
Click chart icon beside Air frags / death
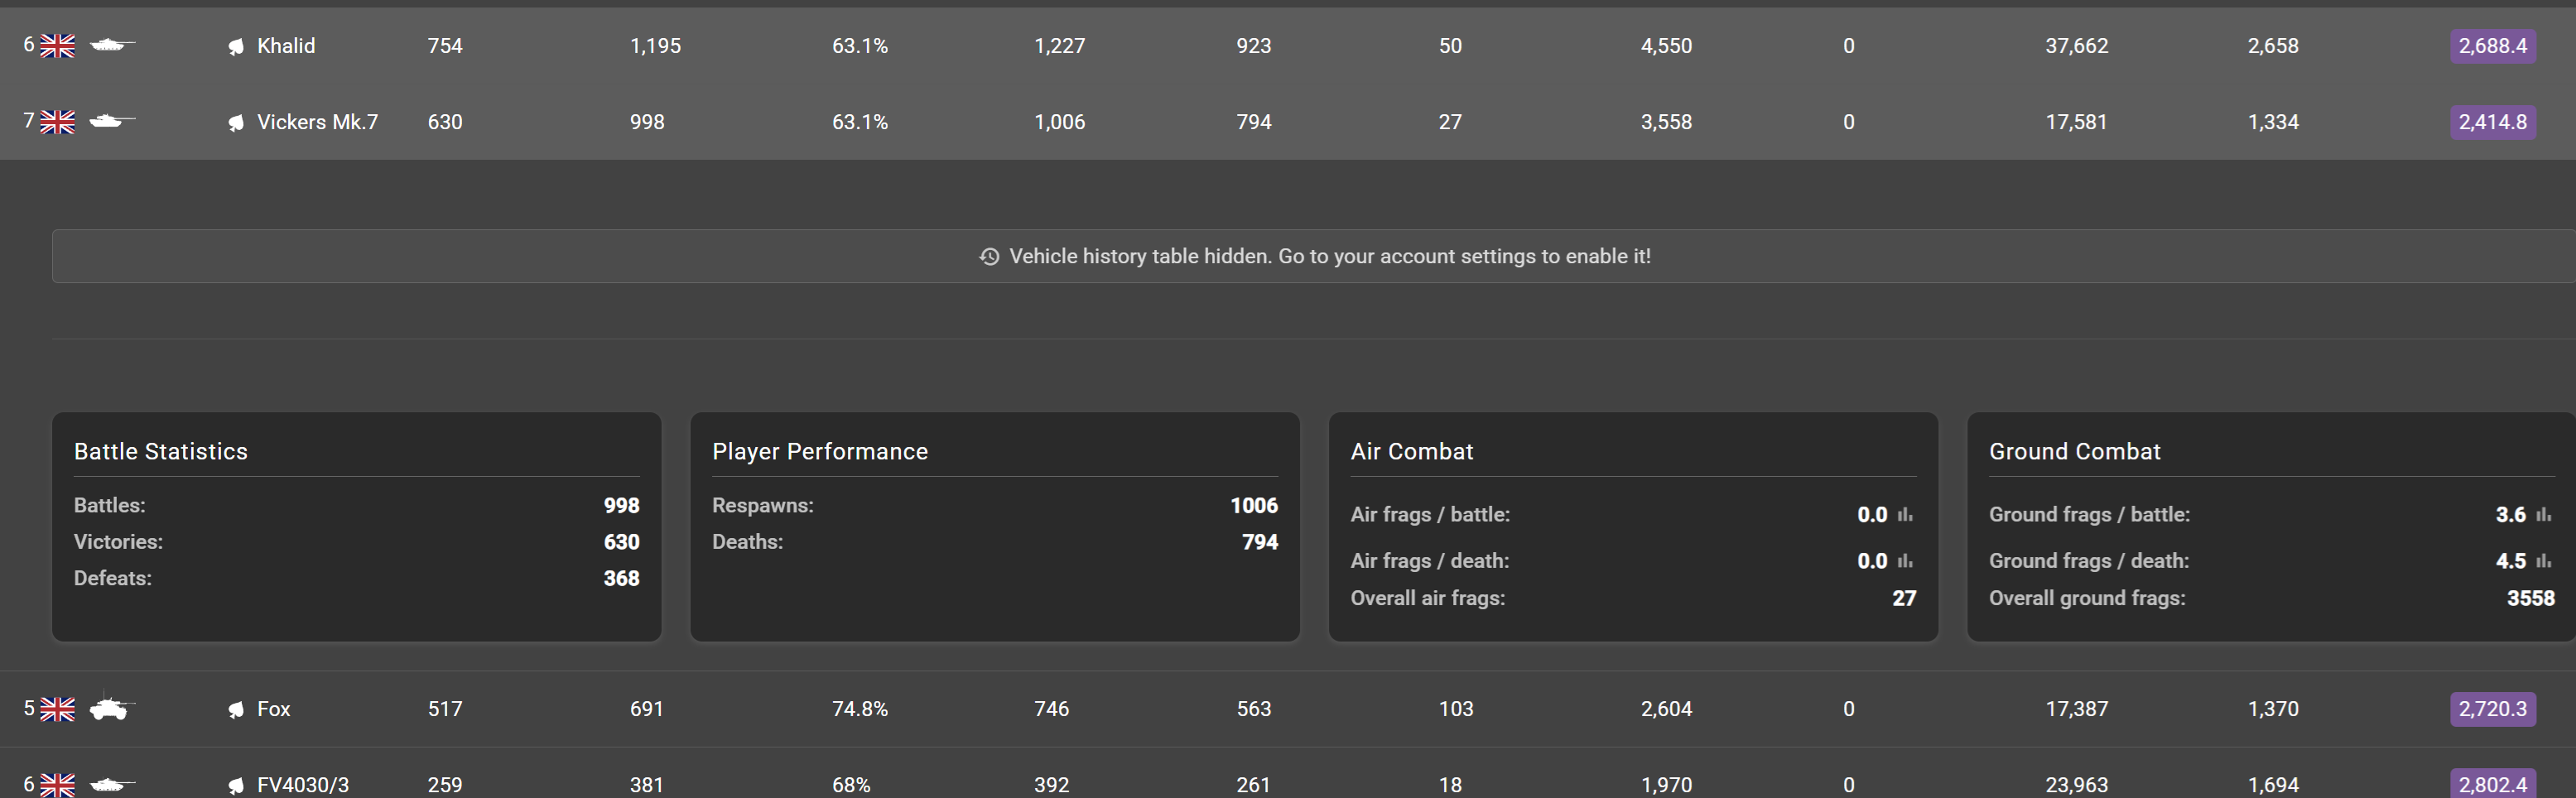click(x=1905, y=561)
